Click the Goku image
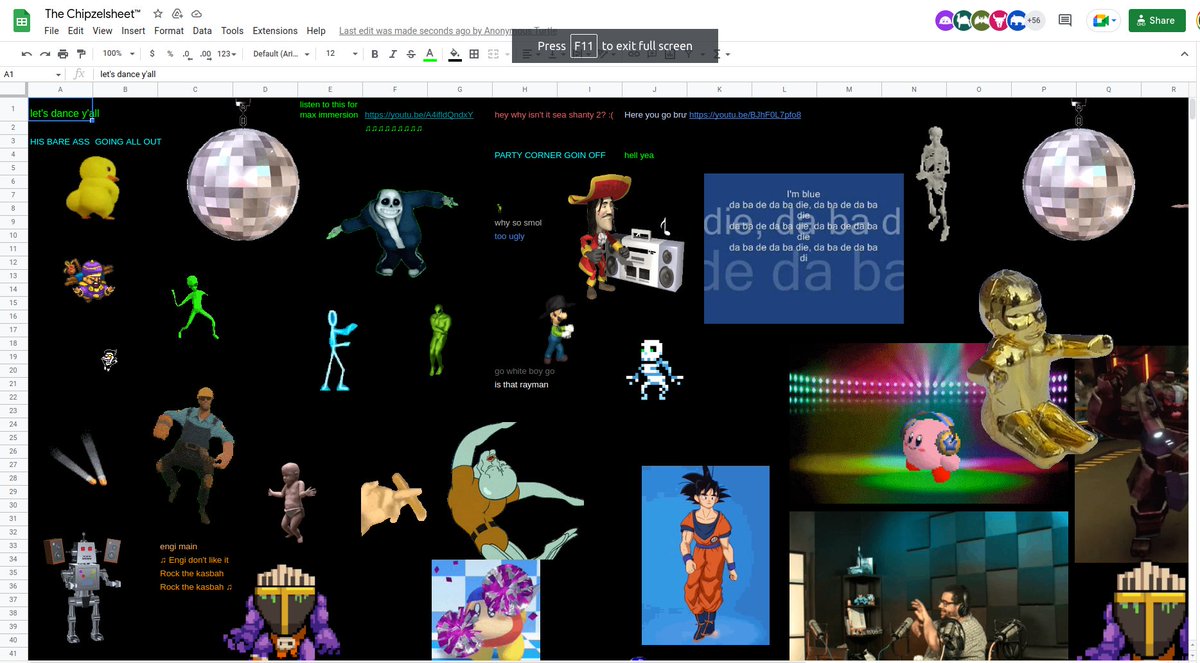The width and height of the screenshot is (1200, 663). click(x=706, y=555)
